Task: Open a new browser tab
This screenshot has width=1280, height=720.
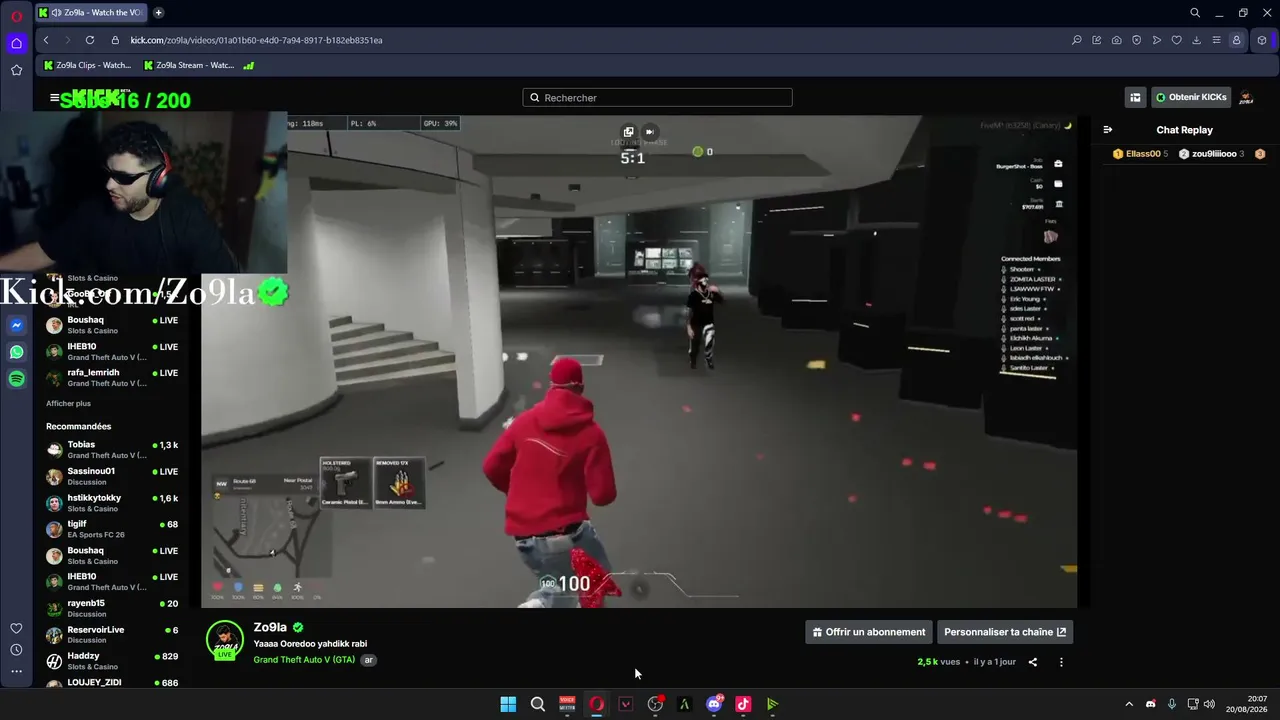Action: (x=158, y=13)
